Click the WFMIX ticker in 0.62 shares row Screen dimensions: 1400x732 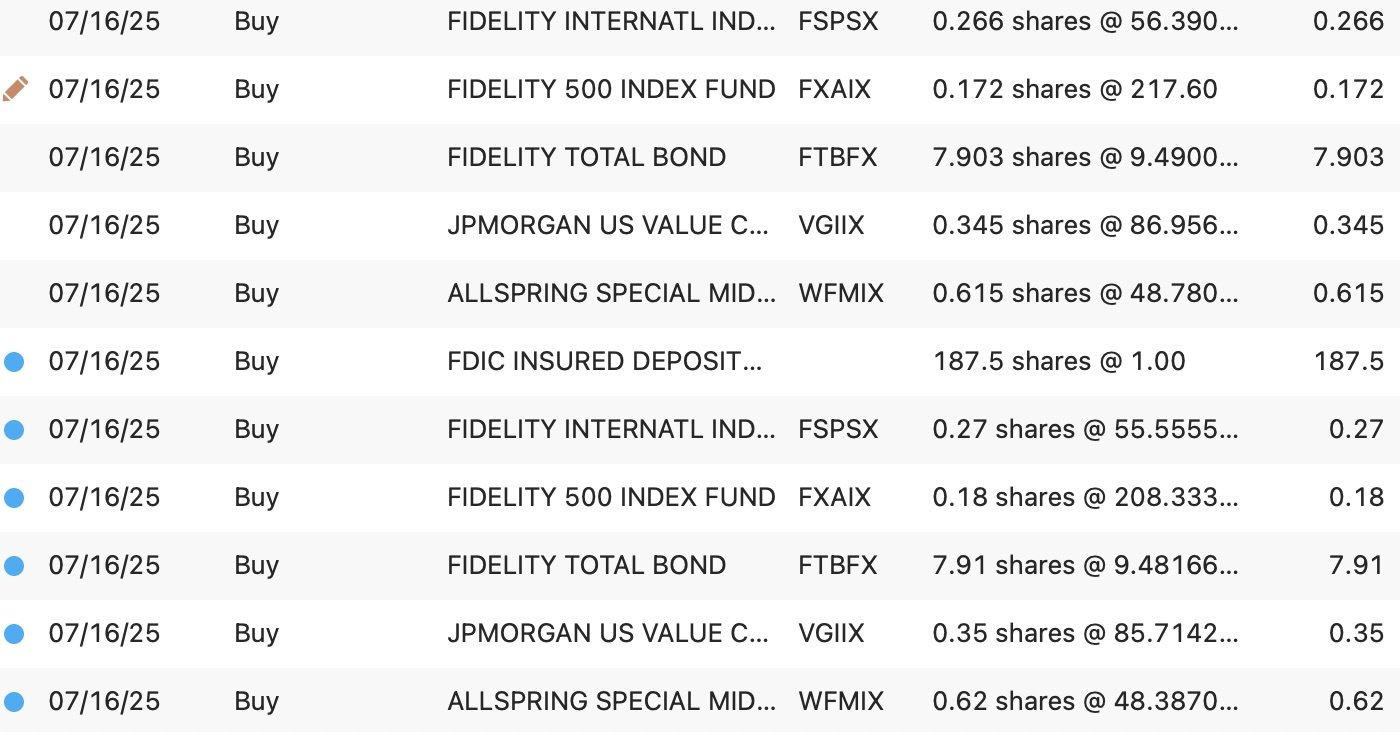[x=841, y=702]
